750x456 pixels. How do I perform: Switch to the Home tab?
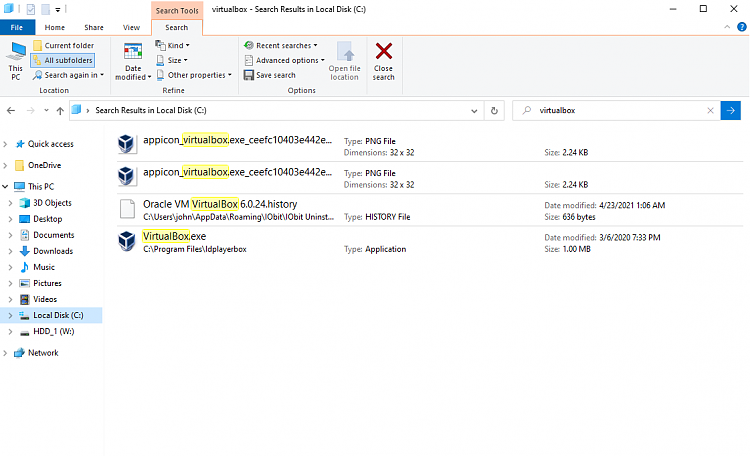click(55, 27)
